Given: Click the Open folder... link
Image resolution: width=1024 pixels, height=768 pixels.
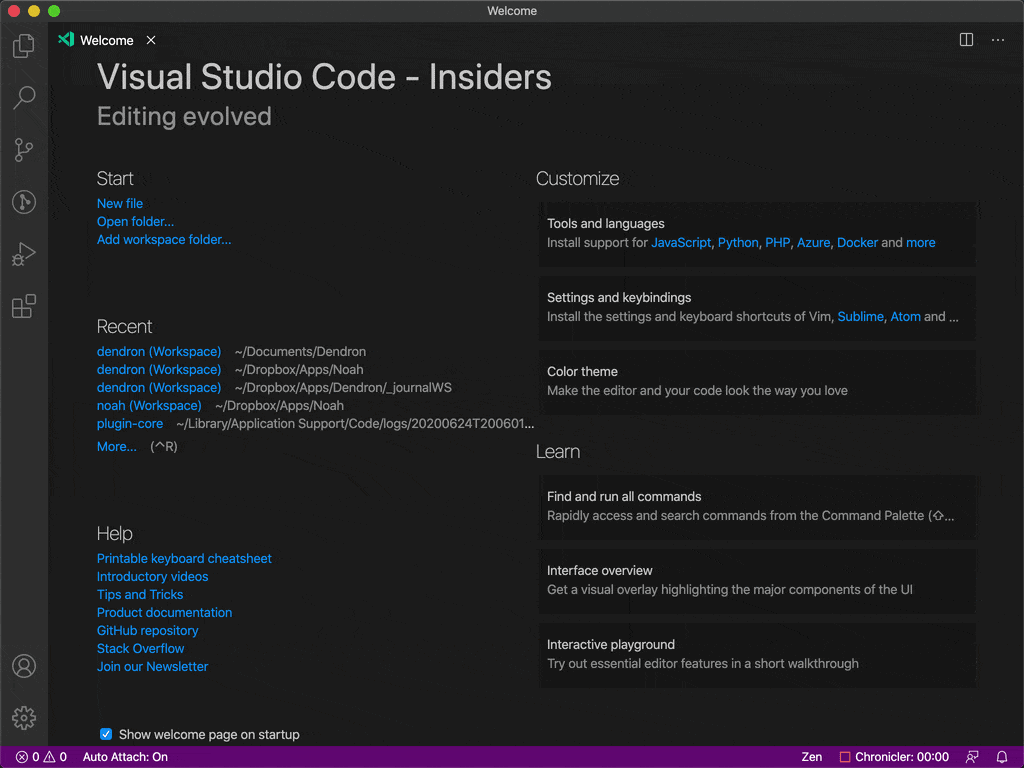Looking at the screenshot, I should pos(135,221).
